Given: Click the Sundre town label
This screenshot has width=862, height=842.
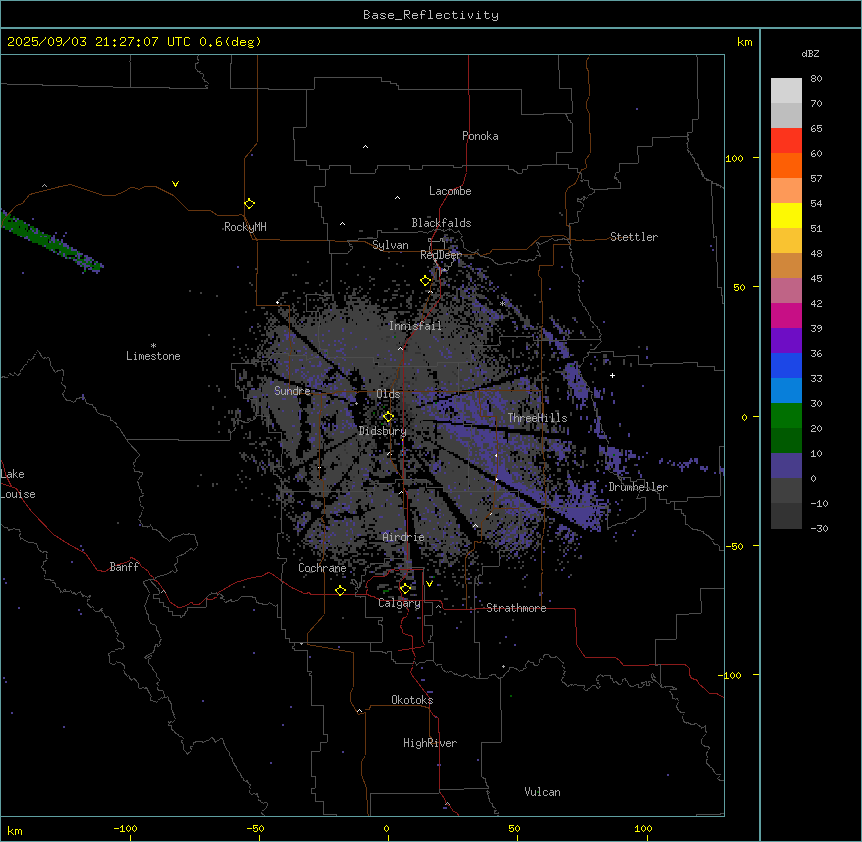Looking at the screenshot, I should pyautogui.click(x=292, y=391).
